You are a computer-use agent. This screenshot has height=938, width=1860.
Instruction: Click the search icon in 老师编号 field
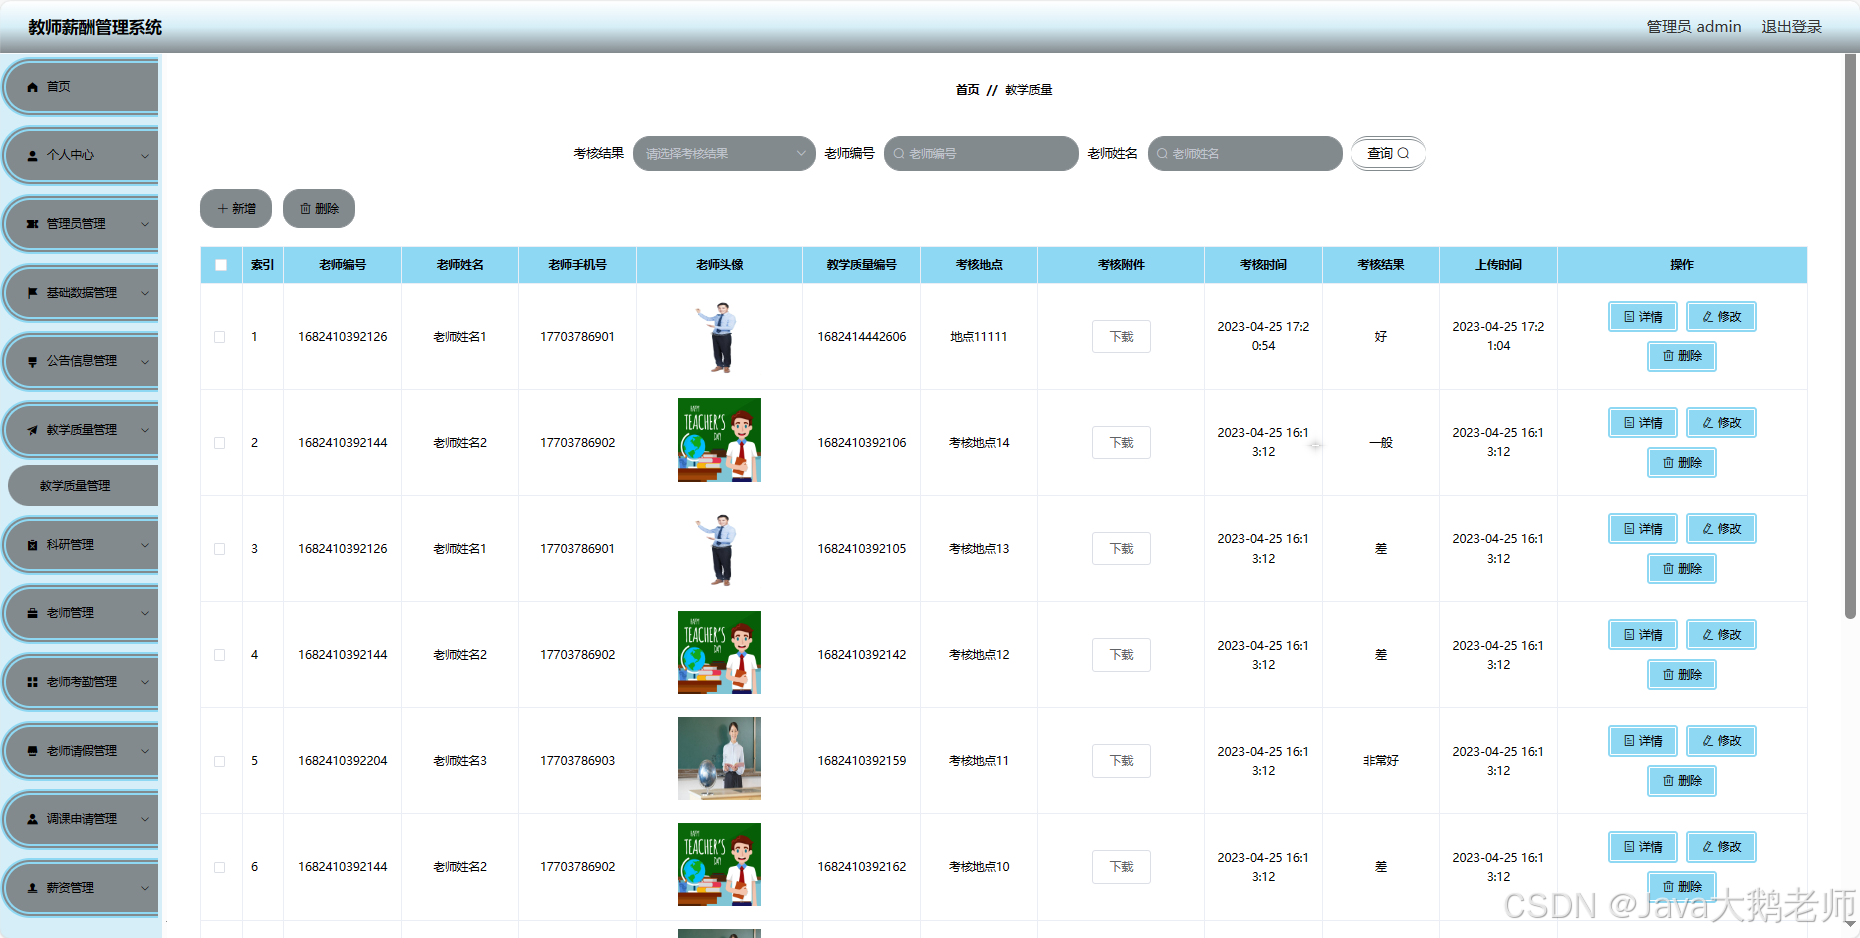point(899,154)
